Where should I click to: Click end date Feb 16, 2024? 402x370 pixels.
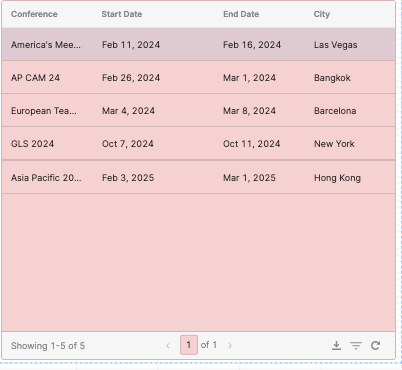pyautogui.click(x=252, y=45)
